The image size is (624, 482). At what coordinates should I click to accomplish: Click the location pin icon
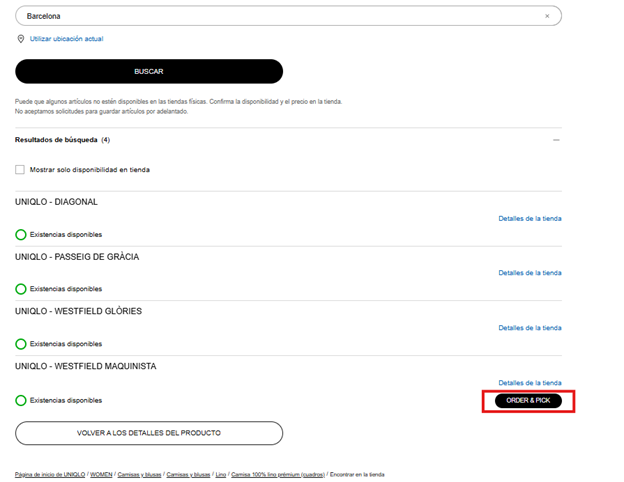21,39
